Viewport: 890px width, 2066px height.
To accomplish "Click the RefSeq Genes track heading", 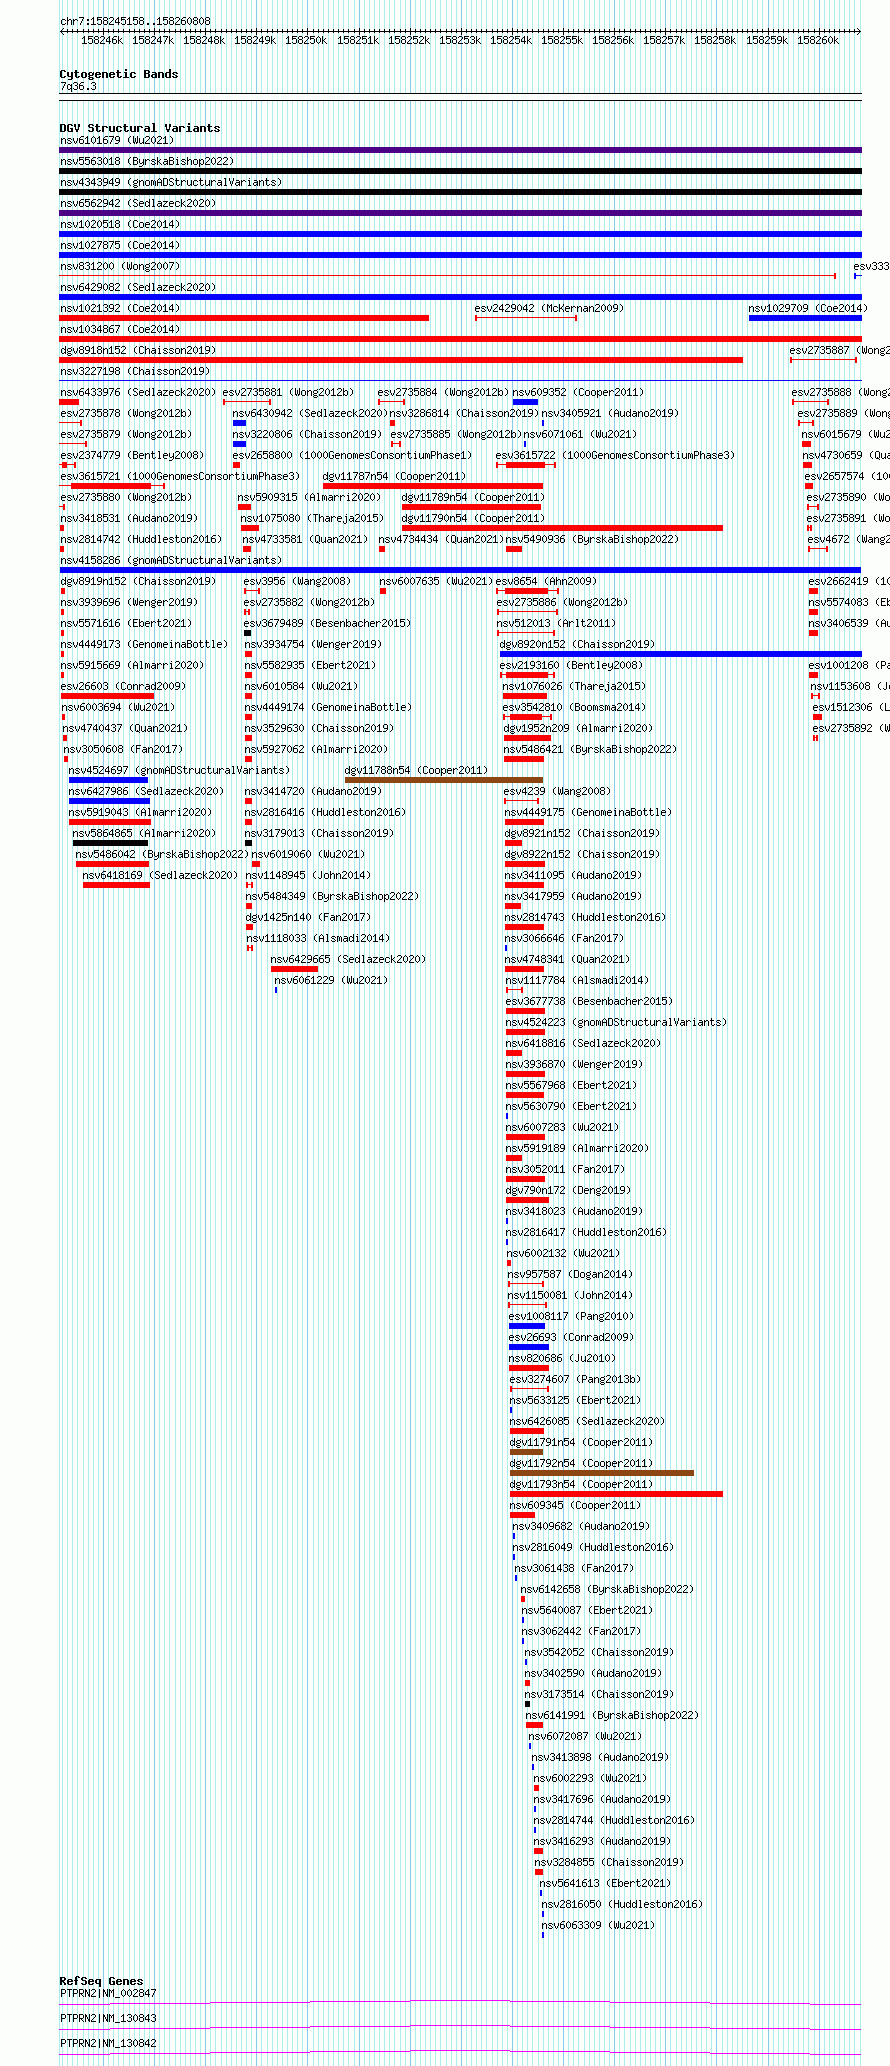I will pyautogui.click(x=101, y=1980).
